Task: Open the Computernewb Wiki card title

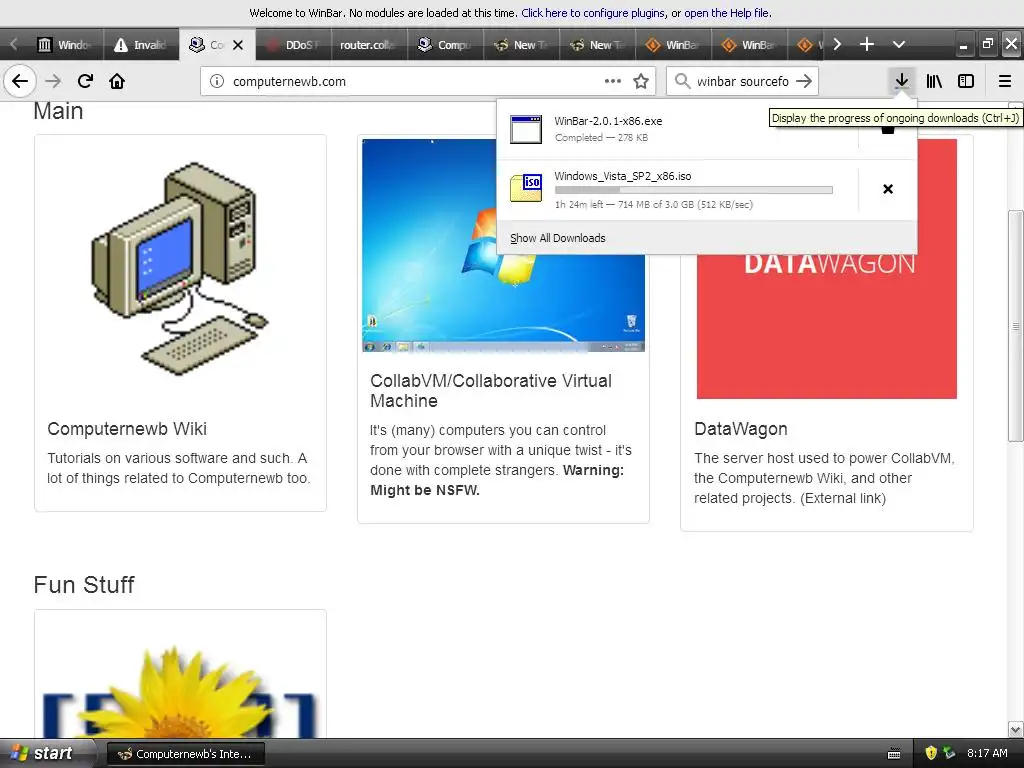Action: (x=127, y=429)
